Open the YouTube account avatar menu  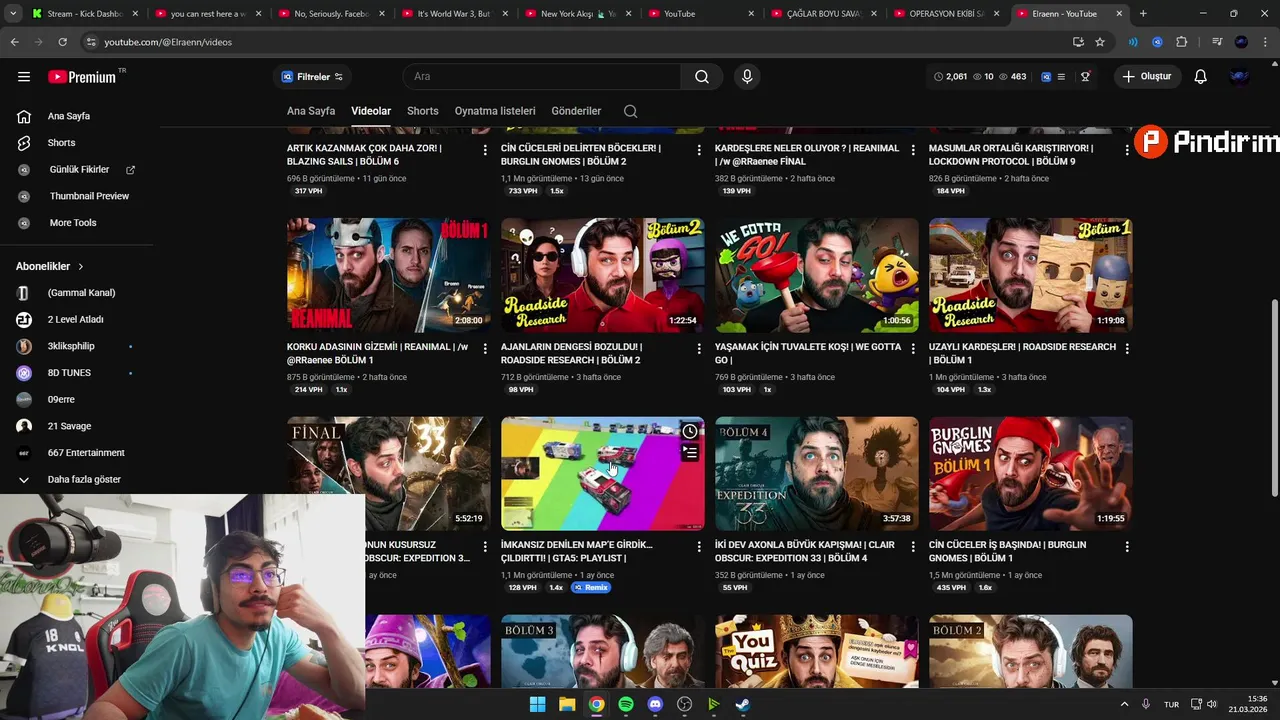(x=1240, y=76)
